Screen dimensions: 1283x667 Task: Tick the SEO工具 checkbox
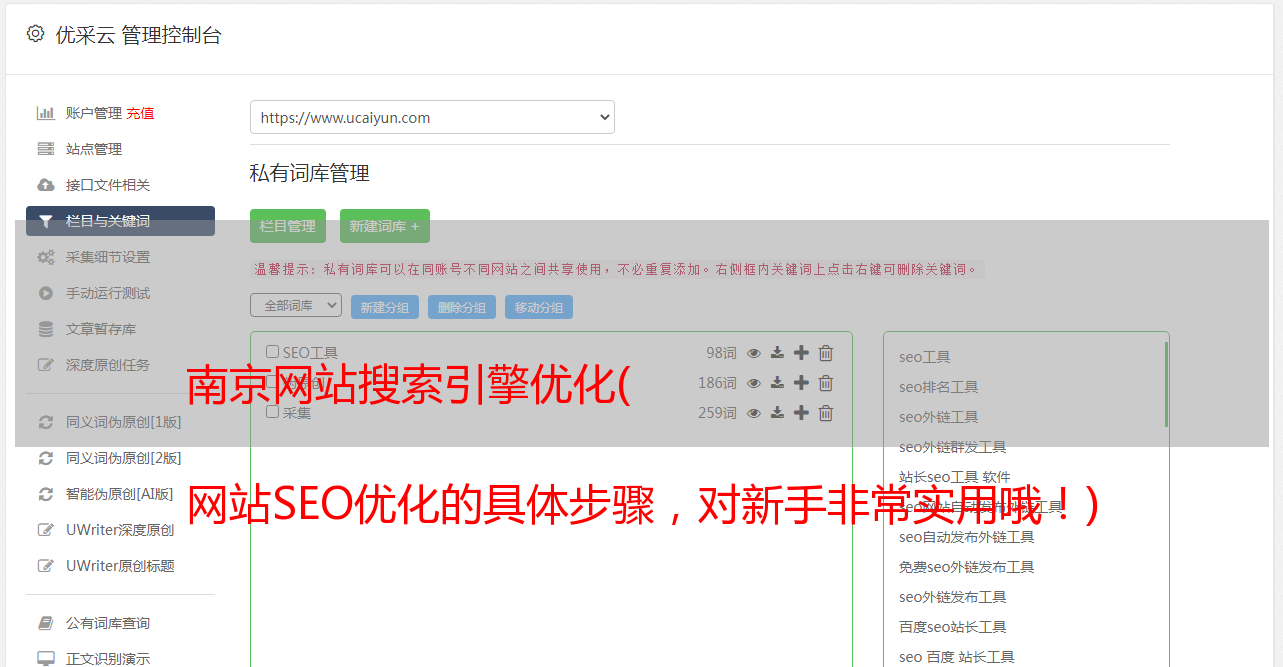click(x=272, y=352)
